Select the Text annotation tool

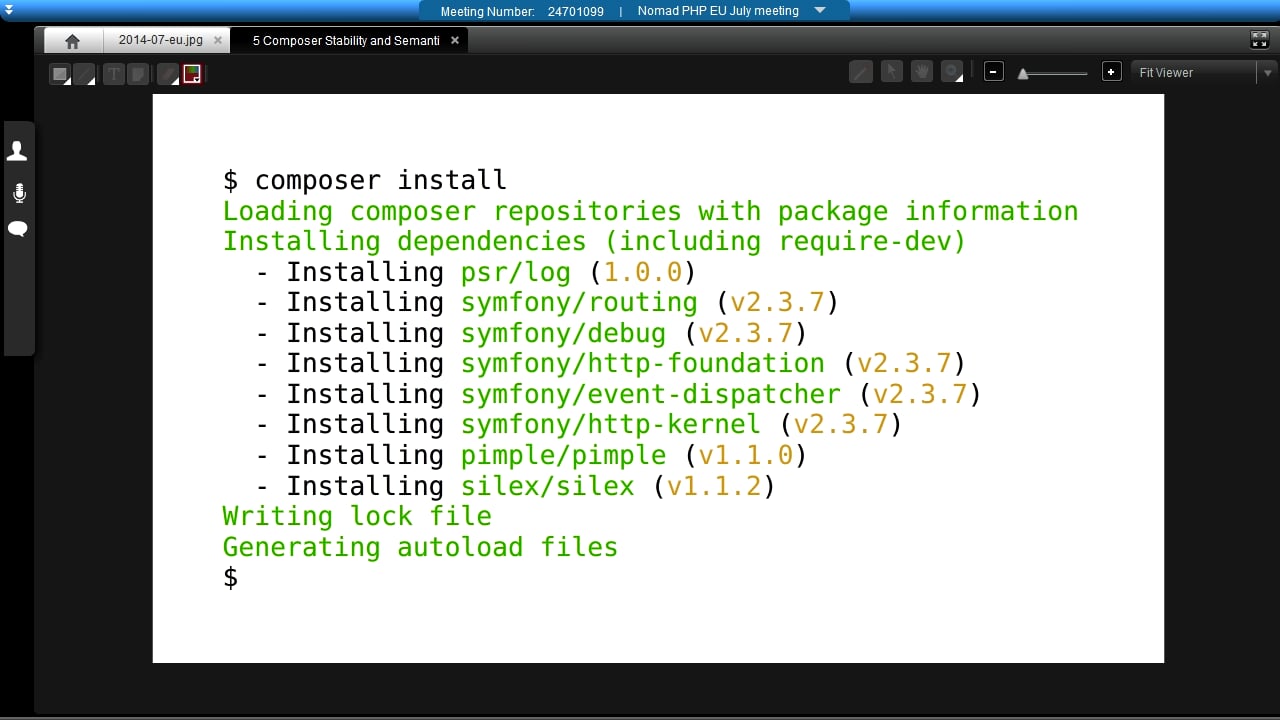(113, 74)
